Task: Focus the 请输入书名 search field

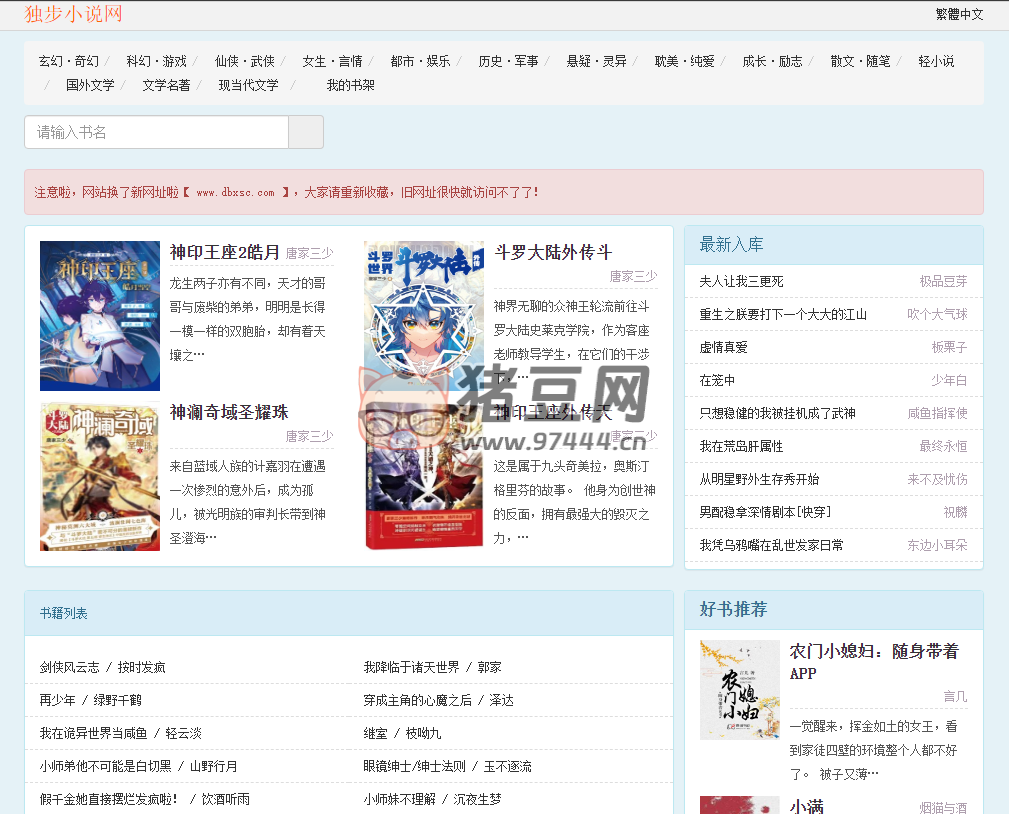Action: coord(156,132)
